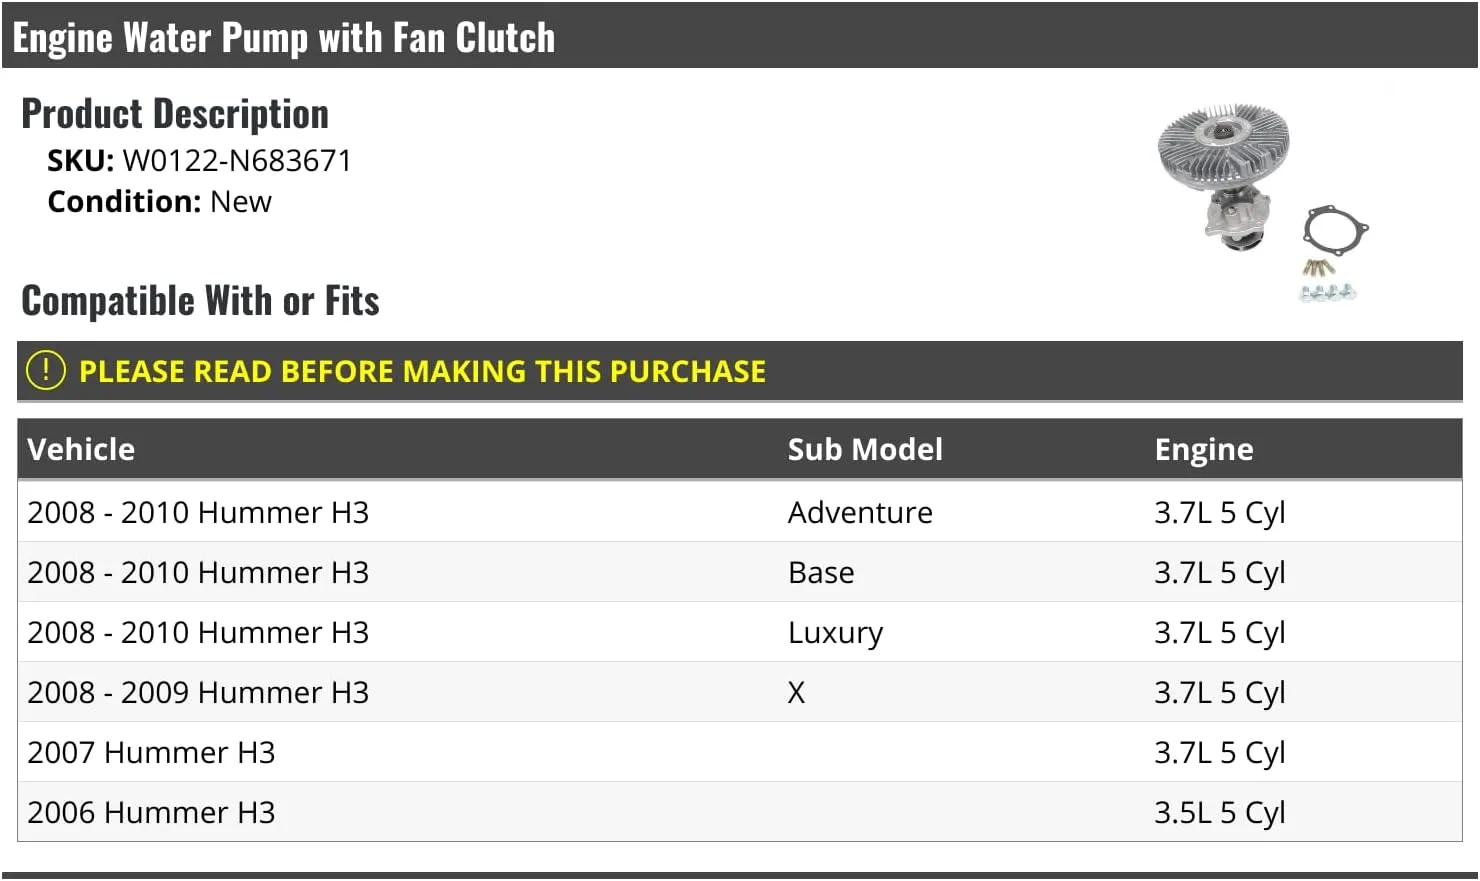Select the 2007 Hummer H3 row

tap(740, 752)
